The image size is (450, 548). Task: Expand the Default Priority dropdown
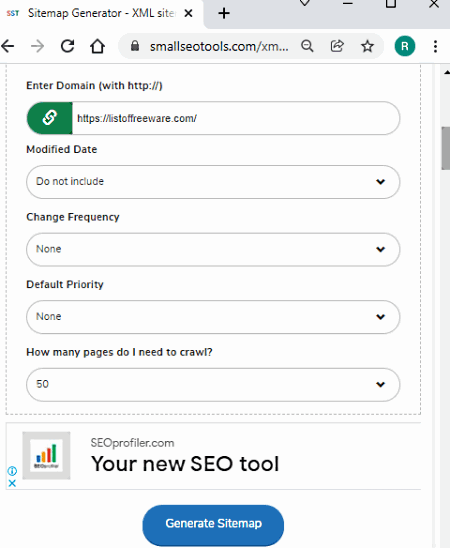point(213,317)
